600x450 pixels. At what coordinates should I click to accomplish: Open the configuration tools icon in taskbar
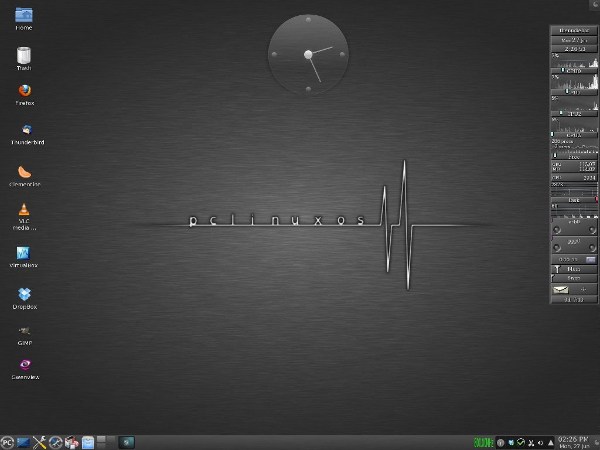click(x=40, y=441)
